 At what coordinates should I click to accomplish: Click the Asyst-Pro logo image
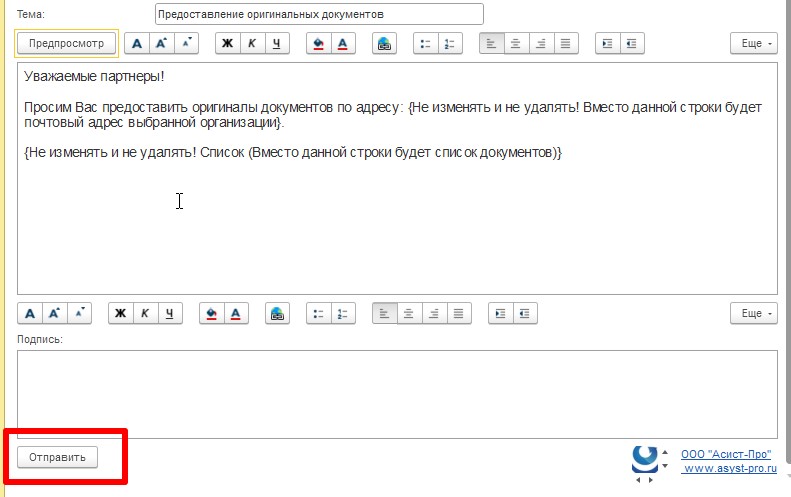[645, 459]
